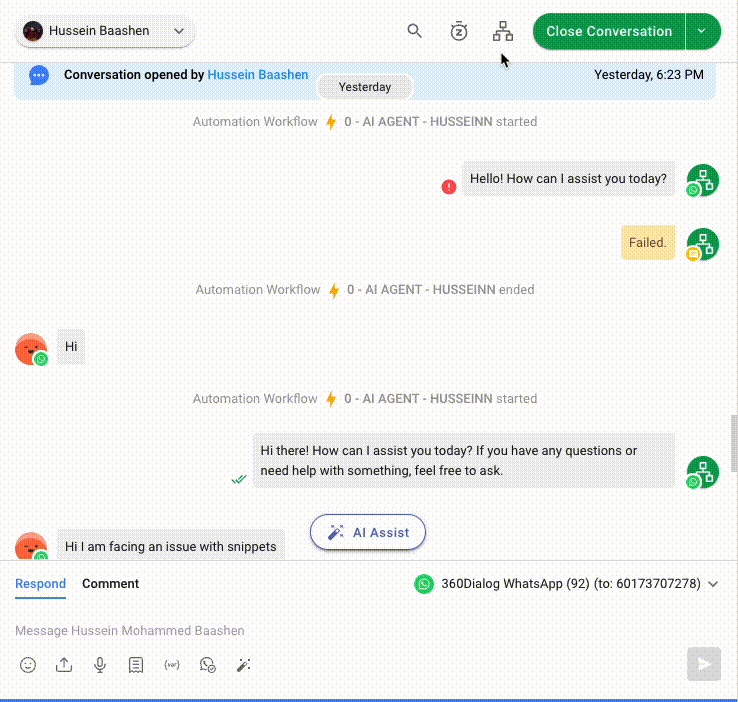This screenshot has height=702, width=738.
Task: Click the upload attachment icon
Action: tap(64, 664)
